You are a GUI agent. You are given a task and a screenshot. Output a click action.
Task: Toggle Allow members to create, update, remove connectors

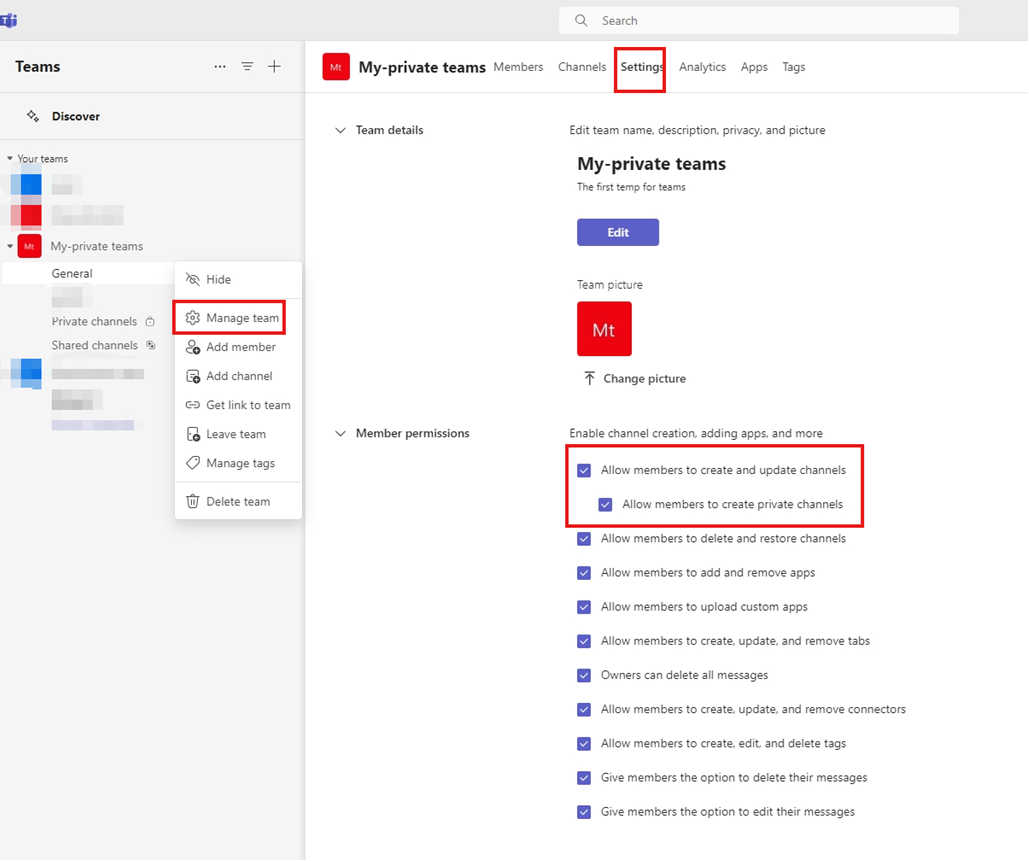584,709
